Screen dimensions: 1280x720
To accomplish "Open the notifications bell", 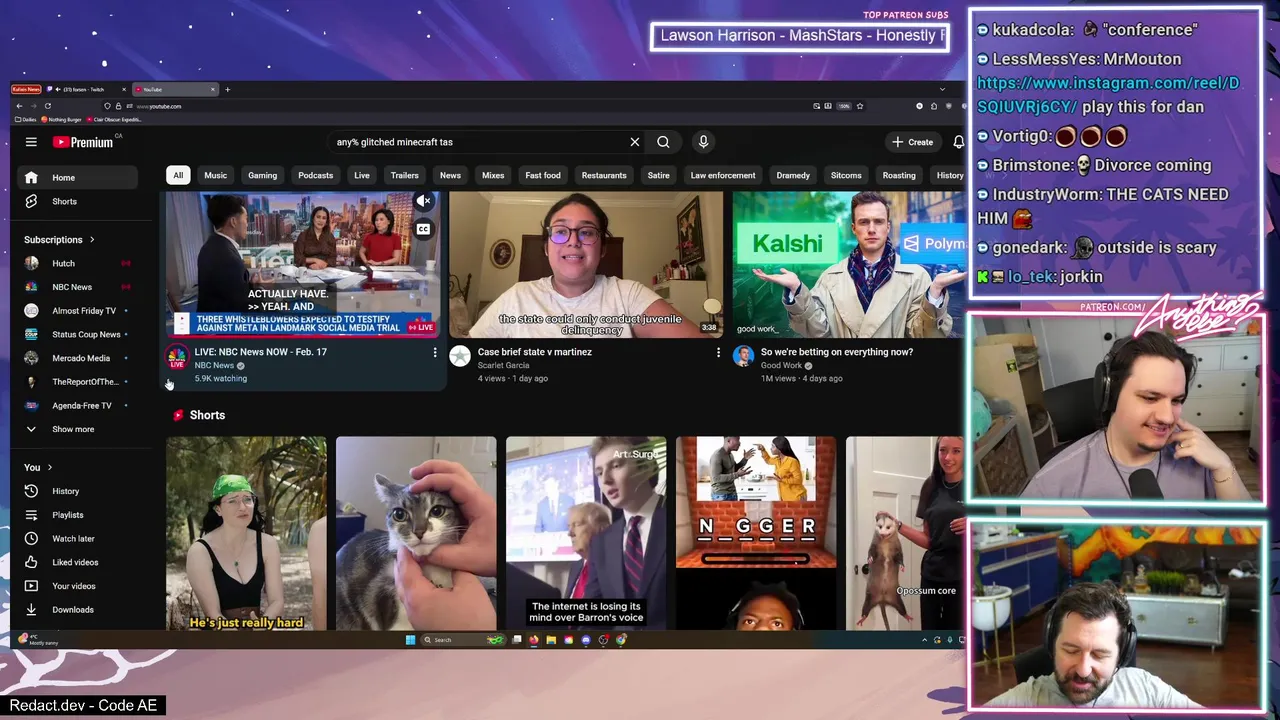I will click(x=958, y=142).
